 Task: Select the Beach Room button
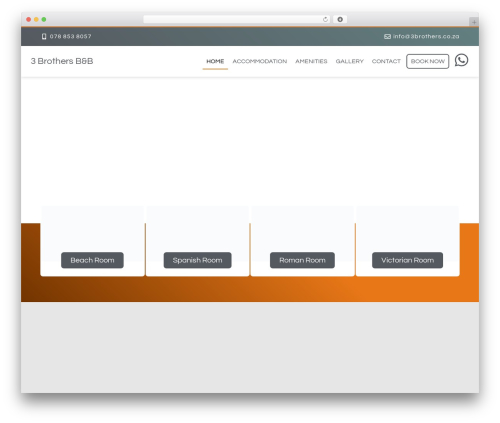click(92, 260)
